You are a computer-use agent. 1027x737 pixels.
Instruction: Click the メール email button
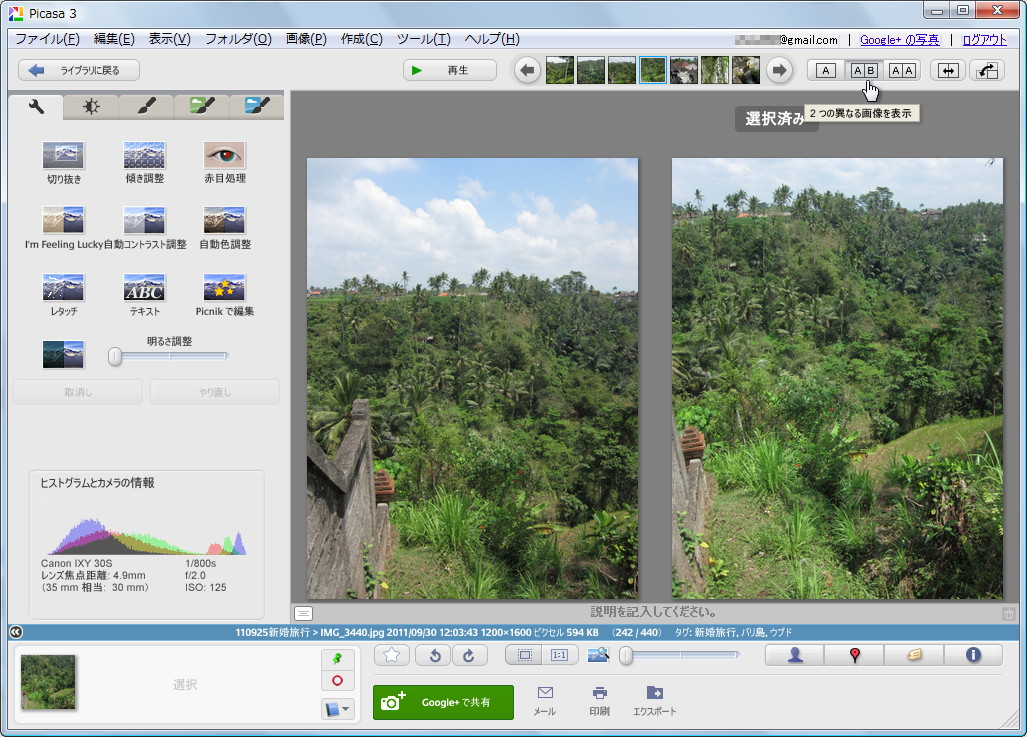(545, 701)
